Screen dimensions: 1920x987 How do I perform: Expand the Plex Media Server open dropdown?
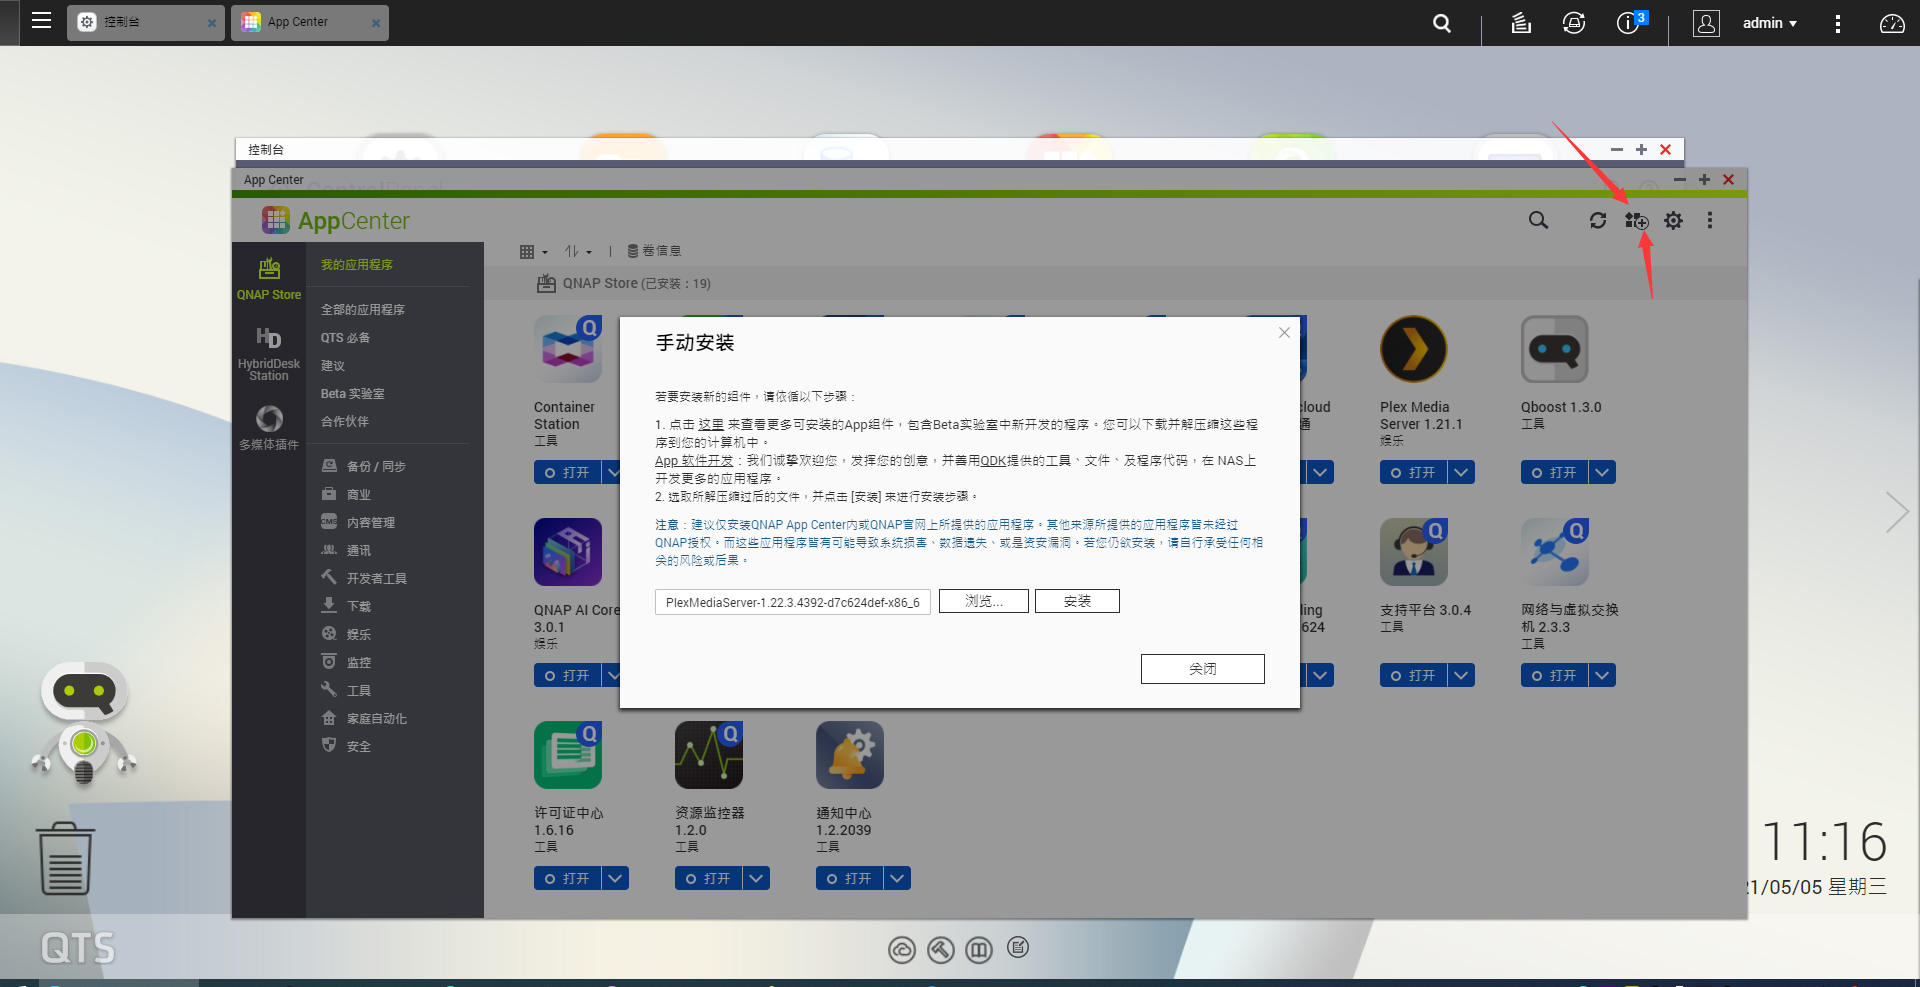click(1462, 472)
